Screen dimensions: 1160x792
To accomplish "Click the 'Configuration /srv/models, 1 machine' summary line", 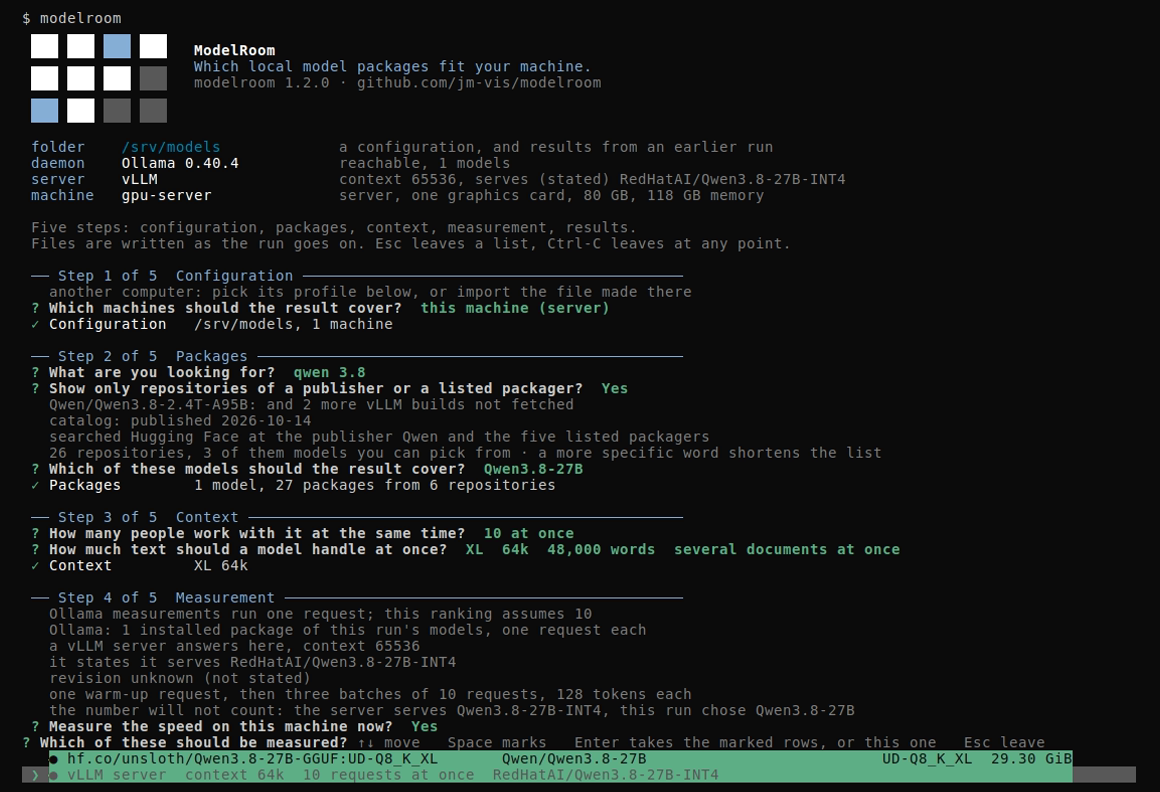I will point(212,325).
